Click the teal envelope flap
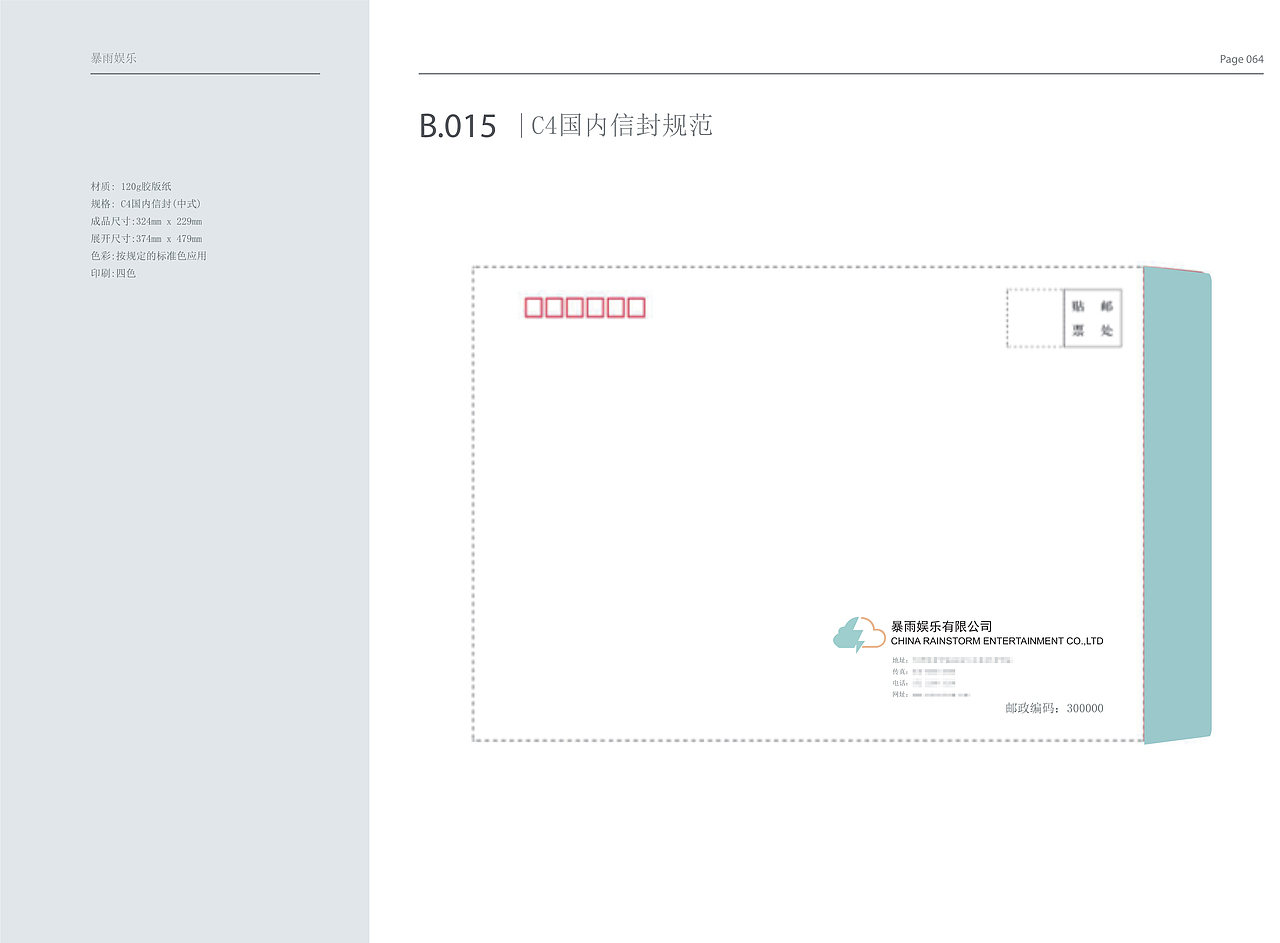This screenshot has width=1280, height=943. tap(1177, 506)
